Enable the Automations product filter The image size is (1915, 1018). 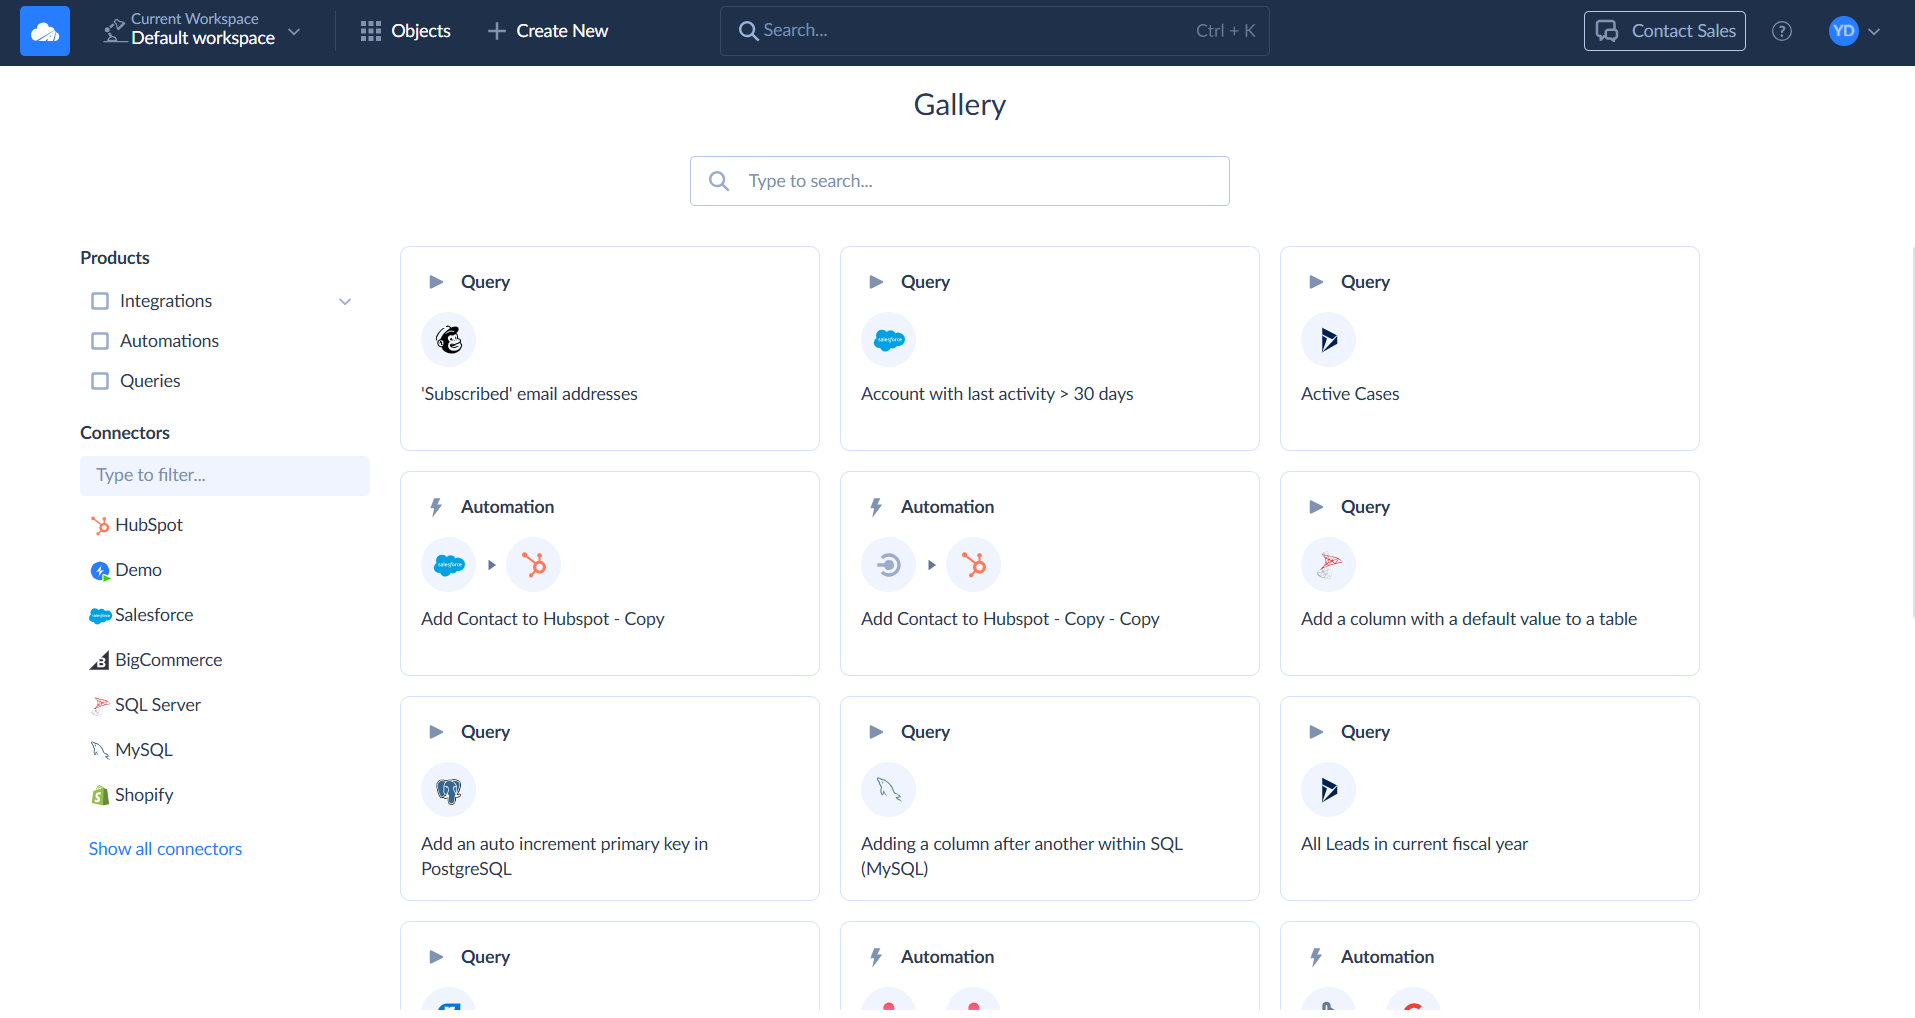(x=100, y=341)
